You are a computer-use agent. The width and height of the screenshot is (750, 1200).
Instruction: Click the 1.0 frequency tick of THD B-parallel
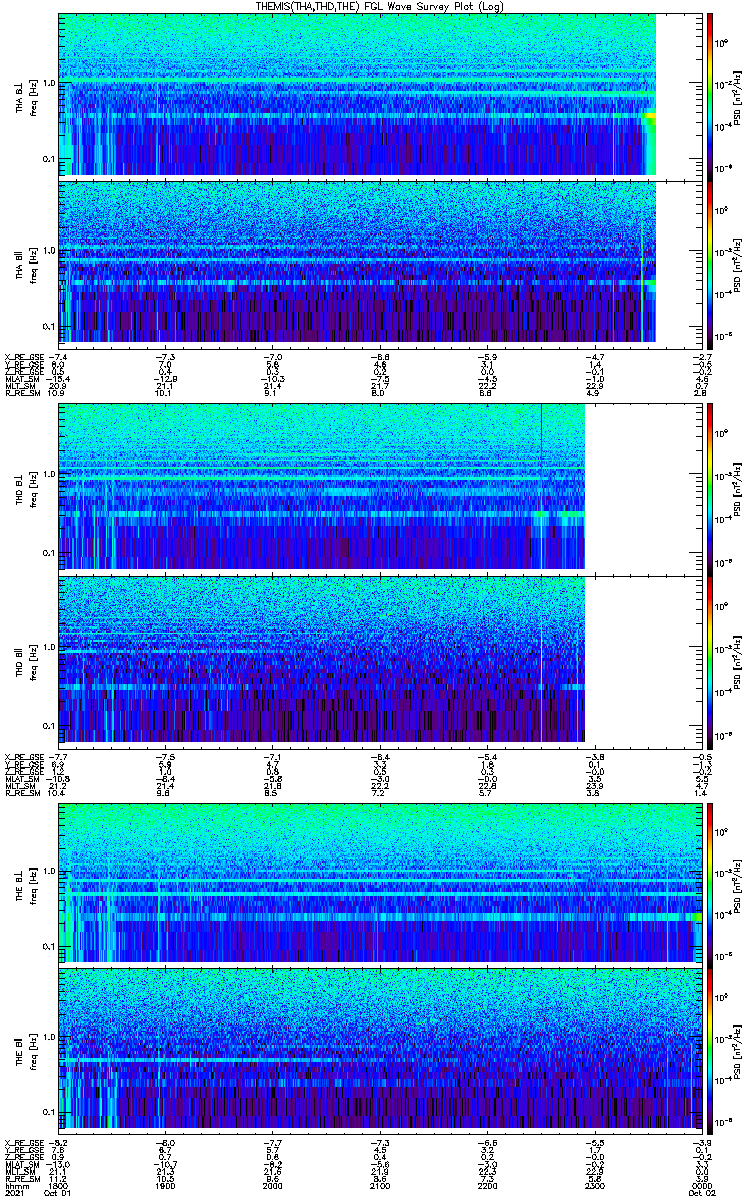pos(51,647)
